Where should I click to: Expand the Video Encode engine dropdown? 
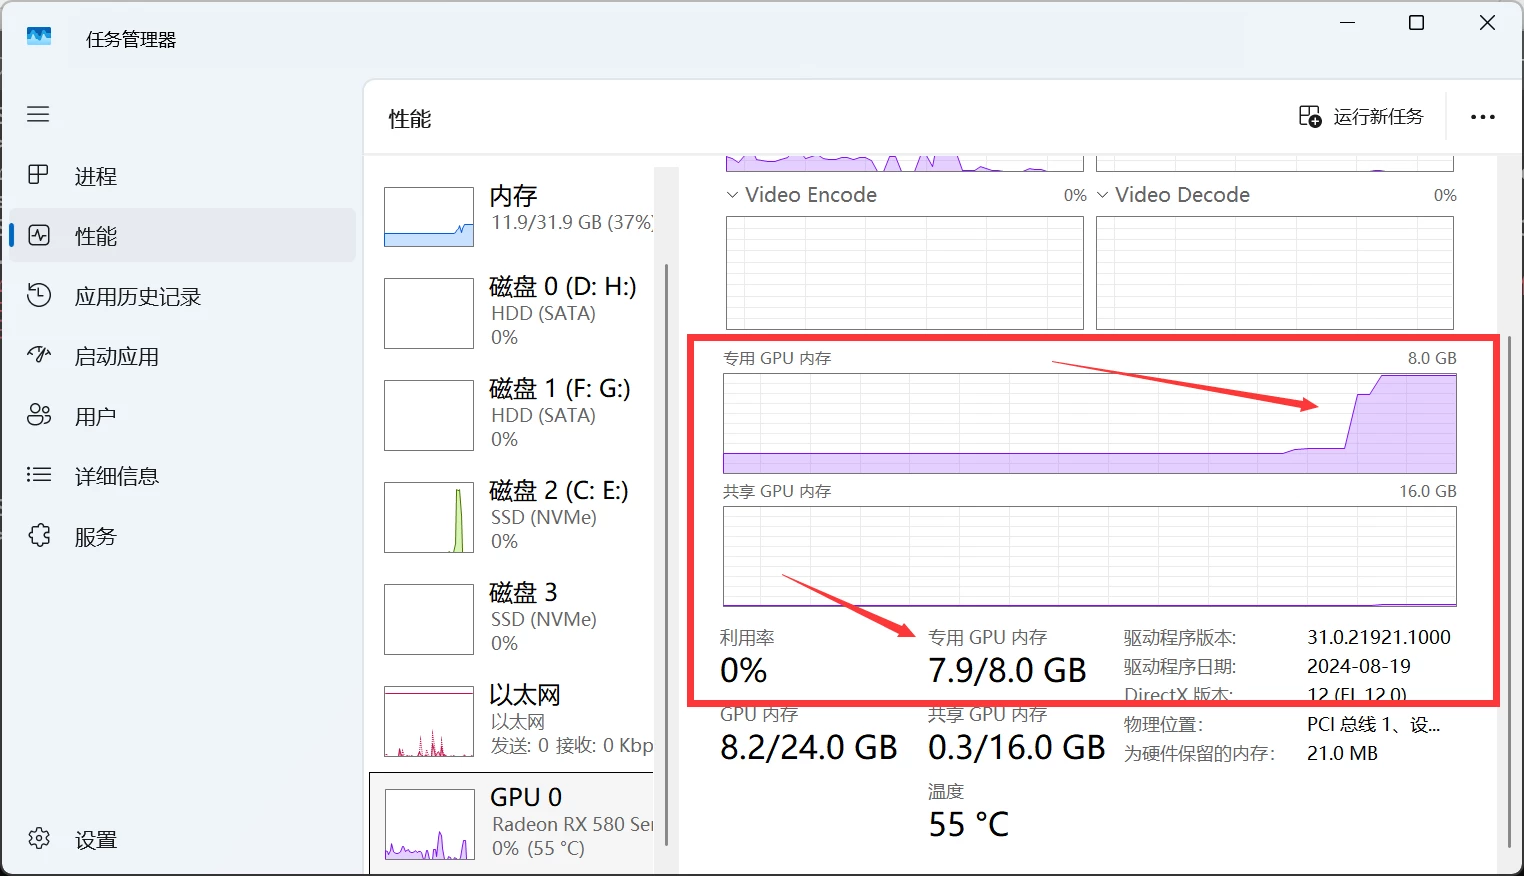pyautogui.click(x=733, y=195)
